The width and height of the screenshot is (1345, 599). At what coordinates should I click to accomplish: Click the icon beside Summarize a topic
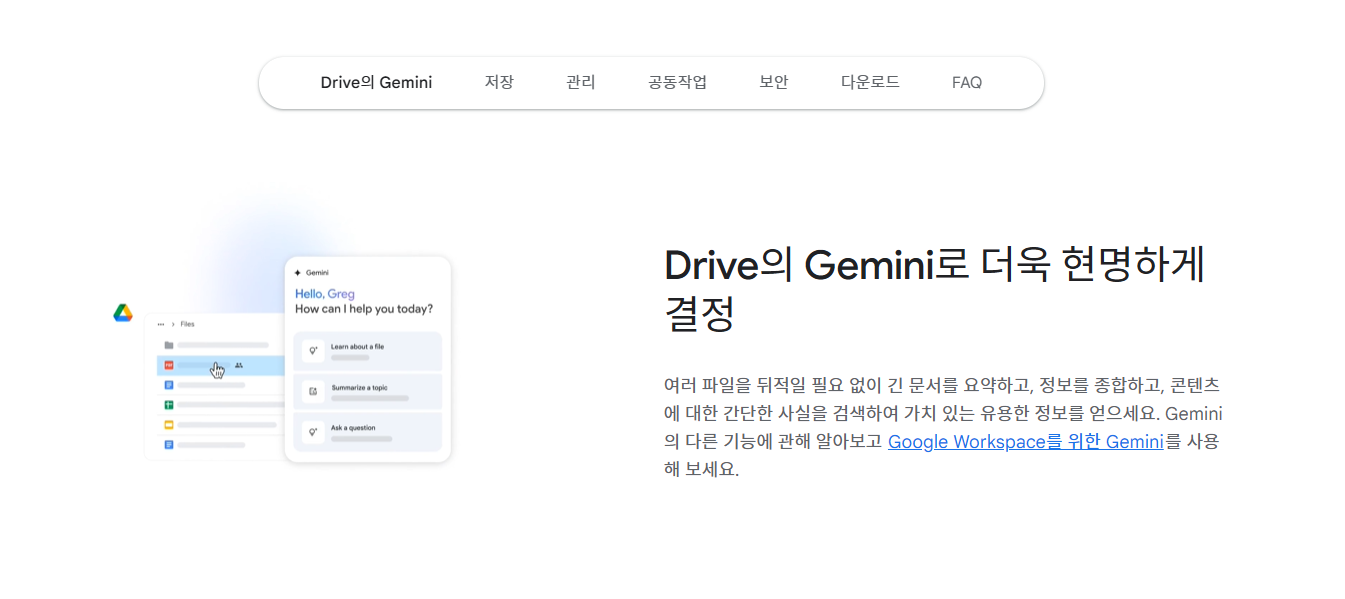click(x=313, y=391)
